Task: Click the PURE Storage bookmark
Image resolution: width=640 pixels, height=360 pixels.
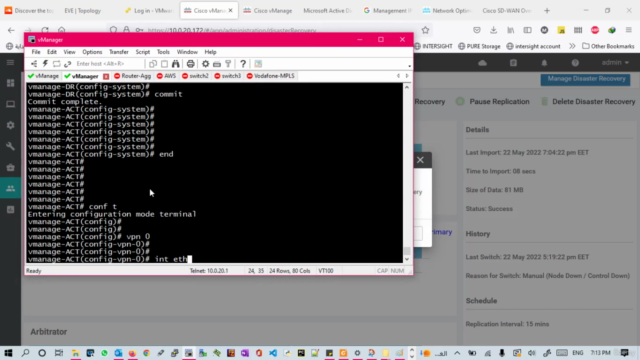Action: [x=479, y=46]
